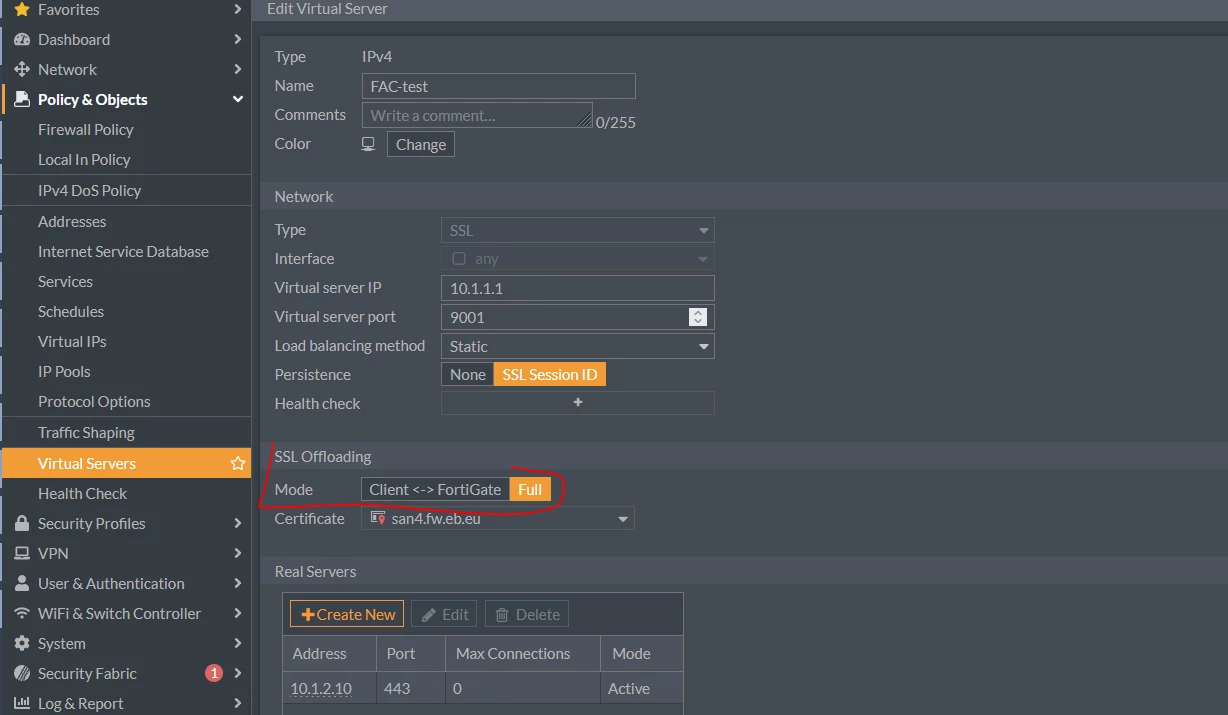Sort by Address column header
The image size is (1228, 715).
click(x=330, y=654)
